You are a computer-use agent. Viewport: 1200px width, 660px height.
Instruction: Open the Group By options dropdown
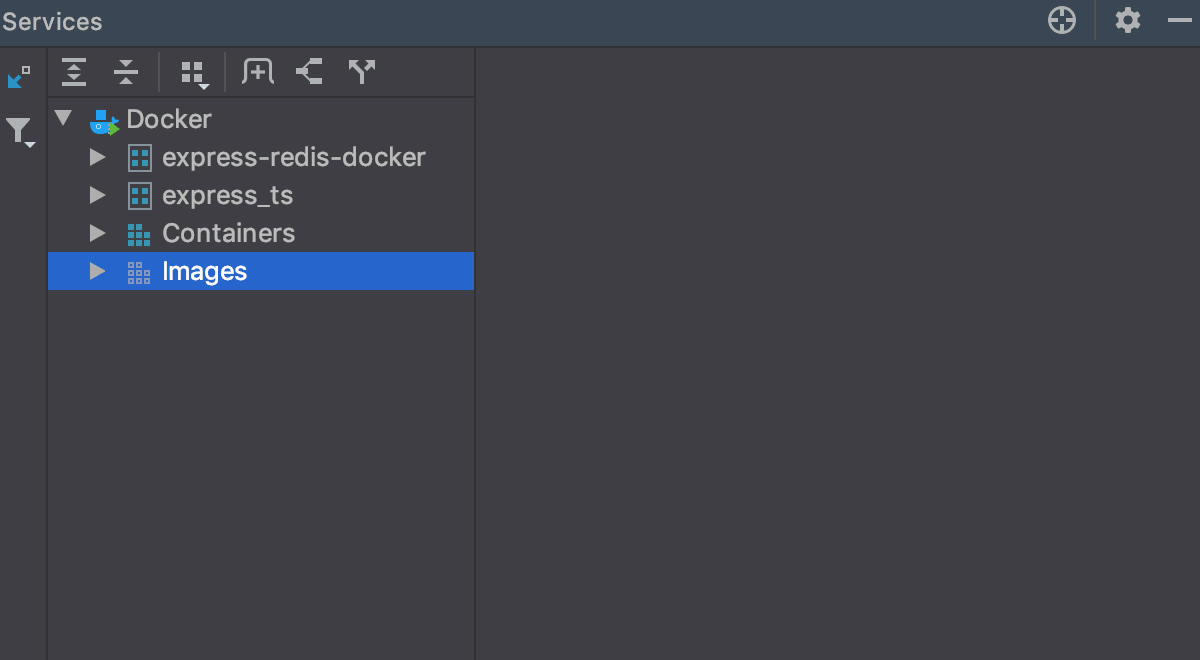193,73
